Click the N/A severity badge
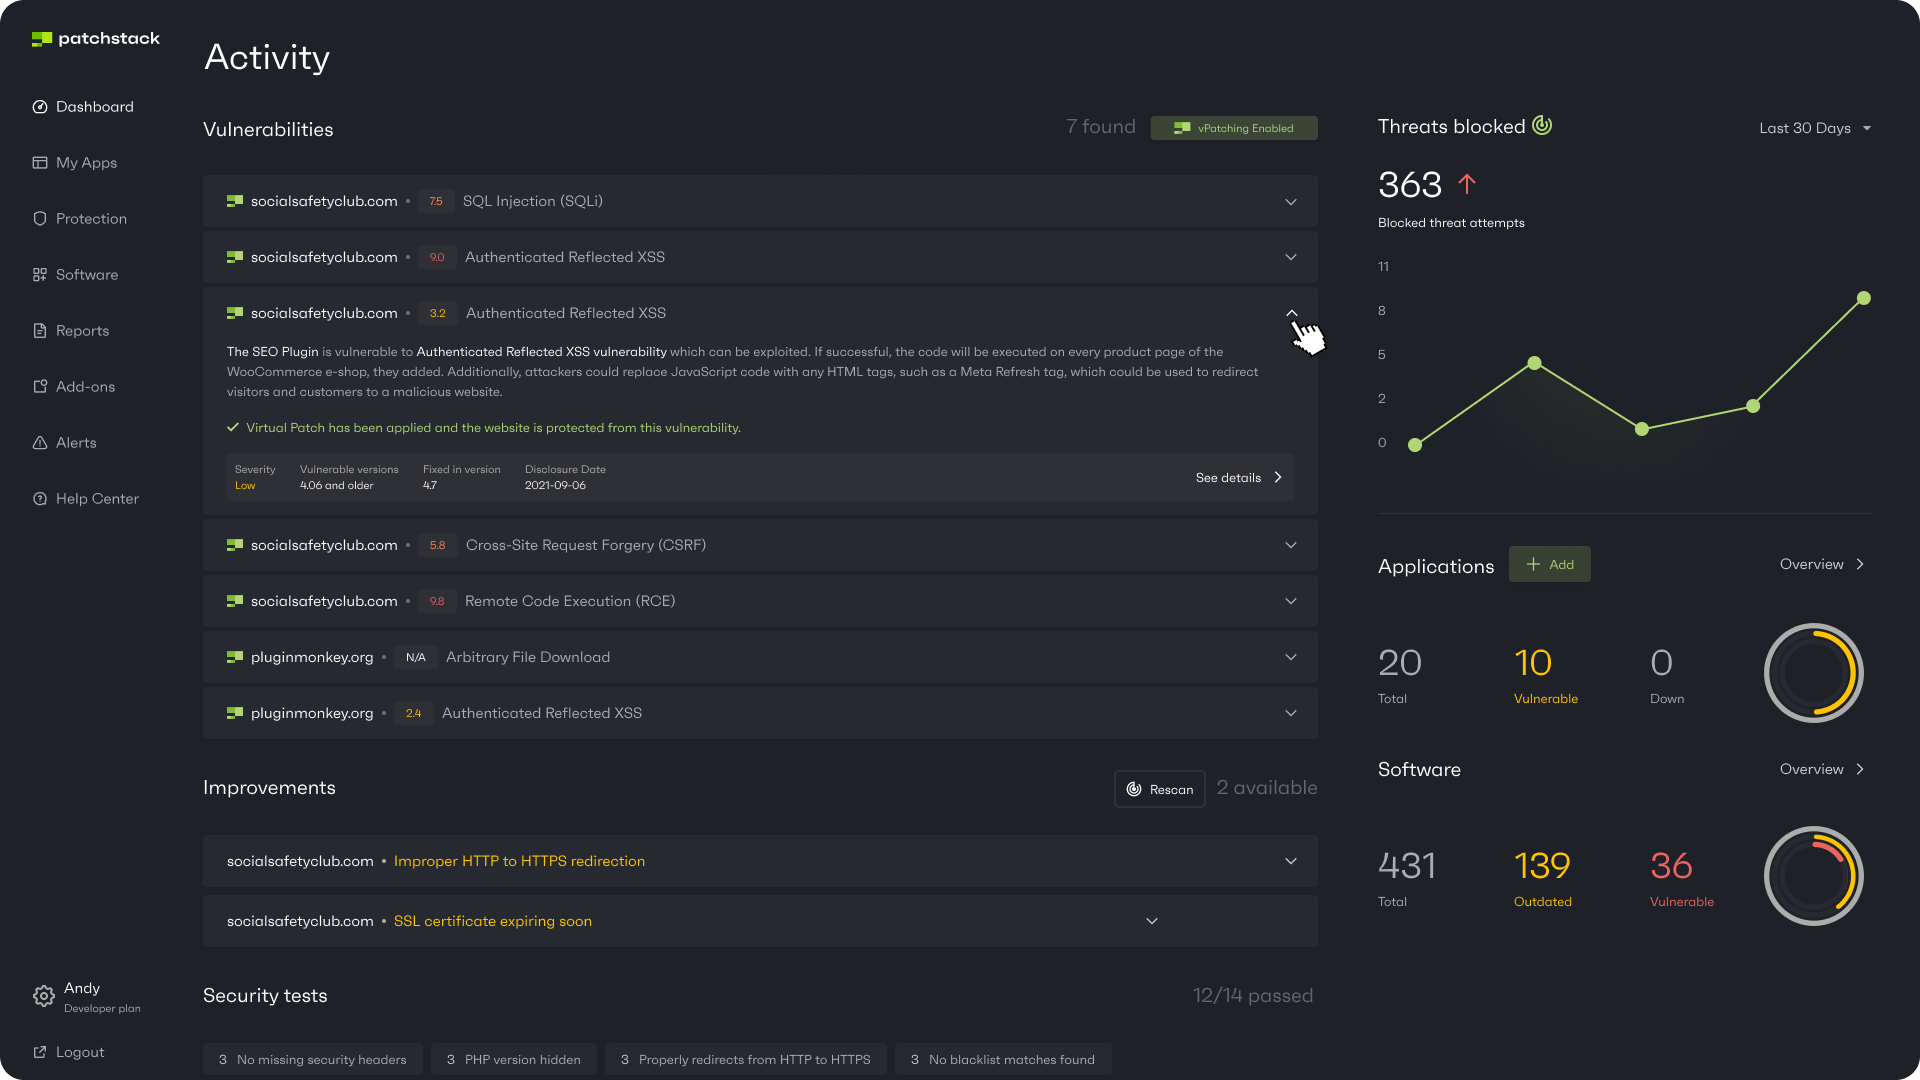Screen dimensions: 1920x1080 pos(415,657)
